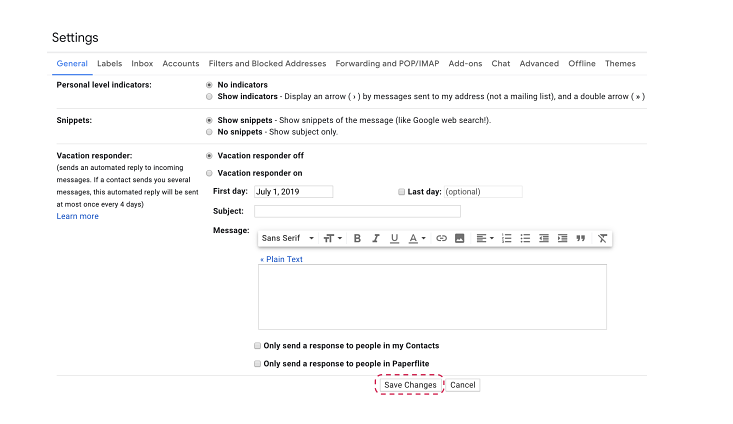
Task: Open the text alignment dropdown
Action: coord(485,238)
